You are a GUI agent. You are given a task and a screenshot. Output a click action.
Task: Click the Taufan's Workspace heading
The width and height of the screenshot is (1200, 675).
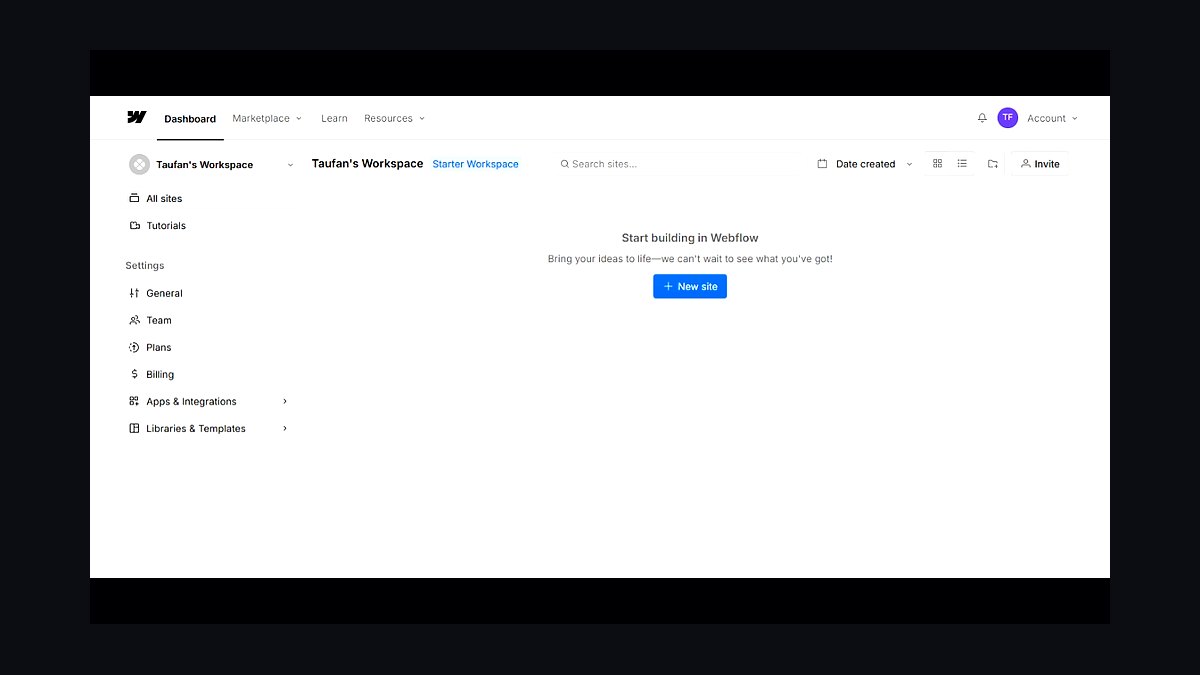click(x=367, y=163)
